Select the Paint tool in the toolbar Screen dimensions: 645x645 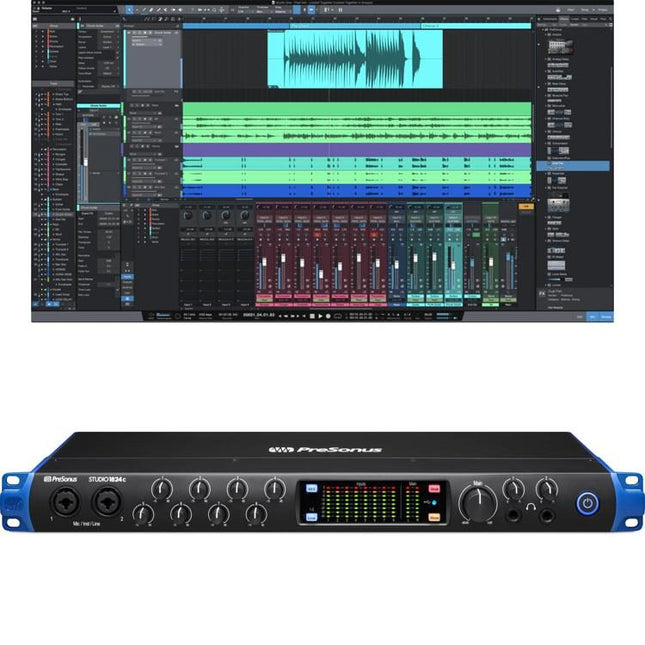[x=158, y=10]
